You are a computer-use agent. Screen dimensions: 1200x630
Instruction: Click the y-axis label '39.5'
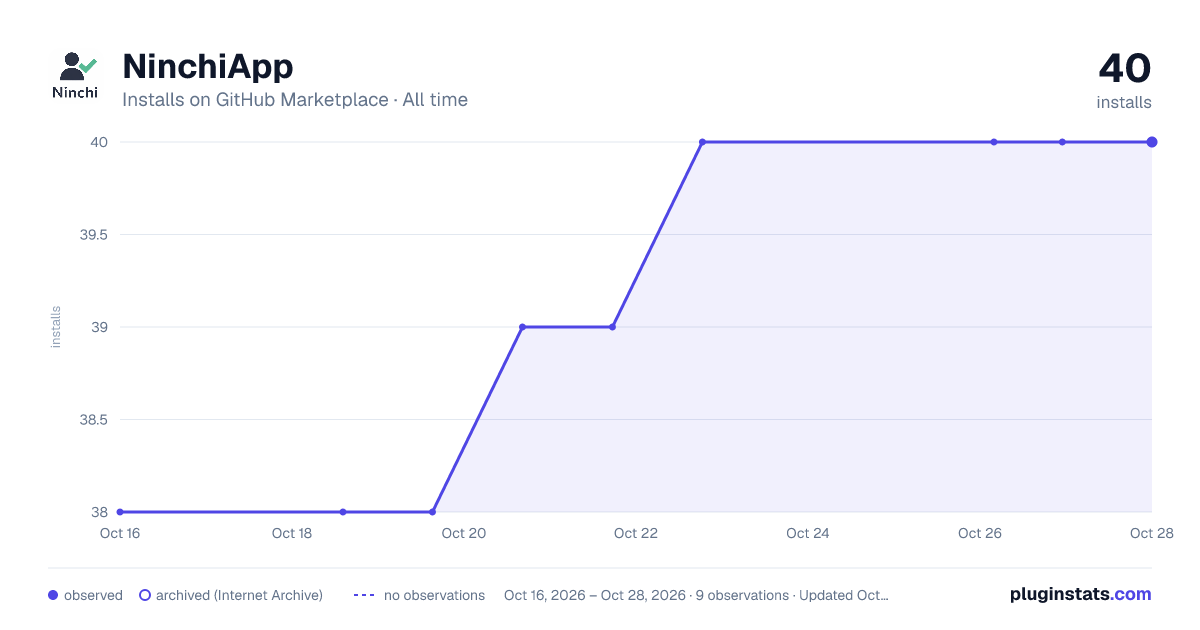(x=94, y=235)
